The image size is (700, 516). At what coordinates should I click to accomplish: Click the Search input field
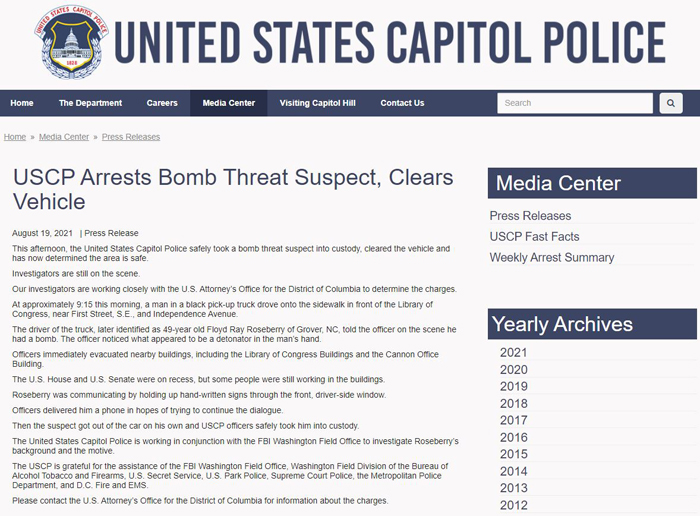tap(575, 103)
